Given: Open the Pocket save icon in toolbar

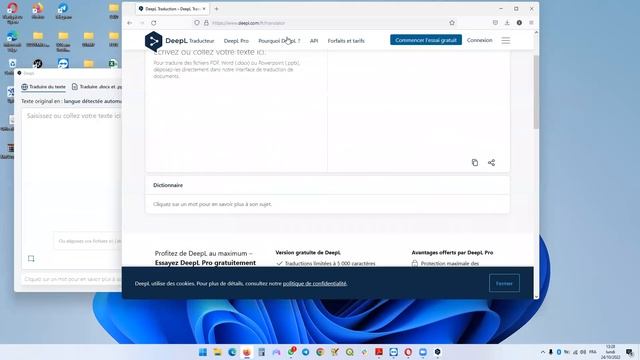Looking at the screenshot, I should point(495,23).
